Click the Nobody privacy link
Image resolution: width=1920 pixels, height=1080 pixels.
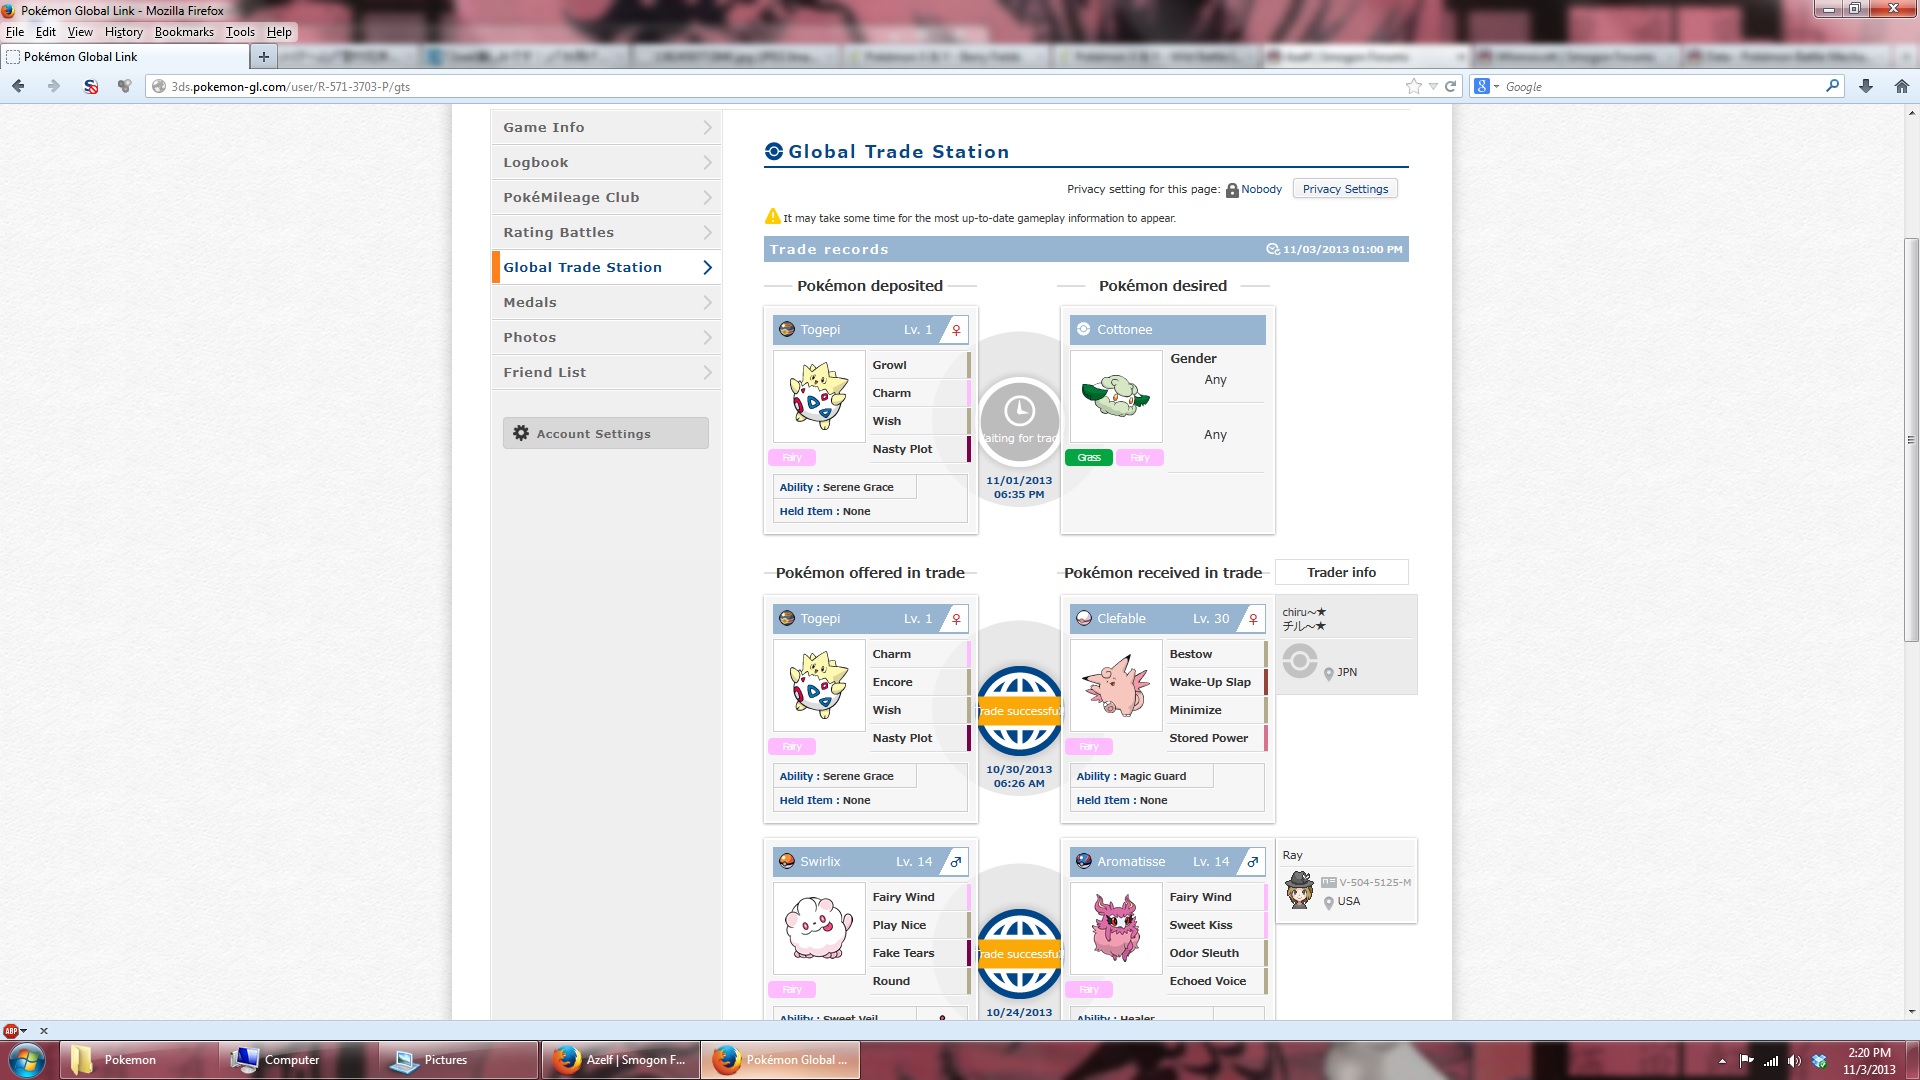tap(1261, 190)
